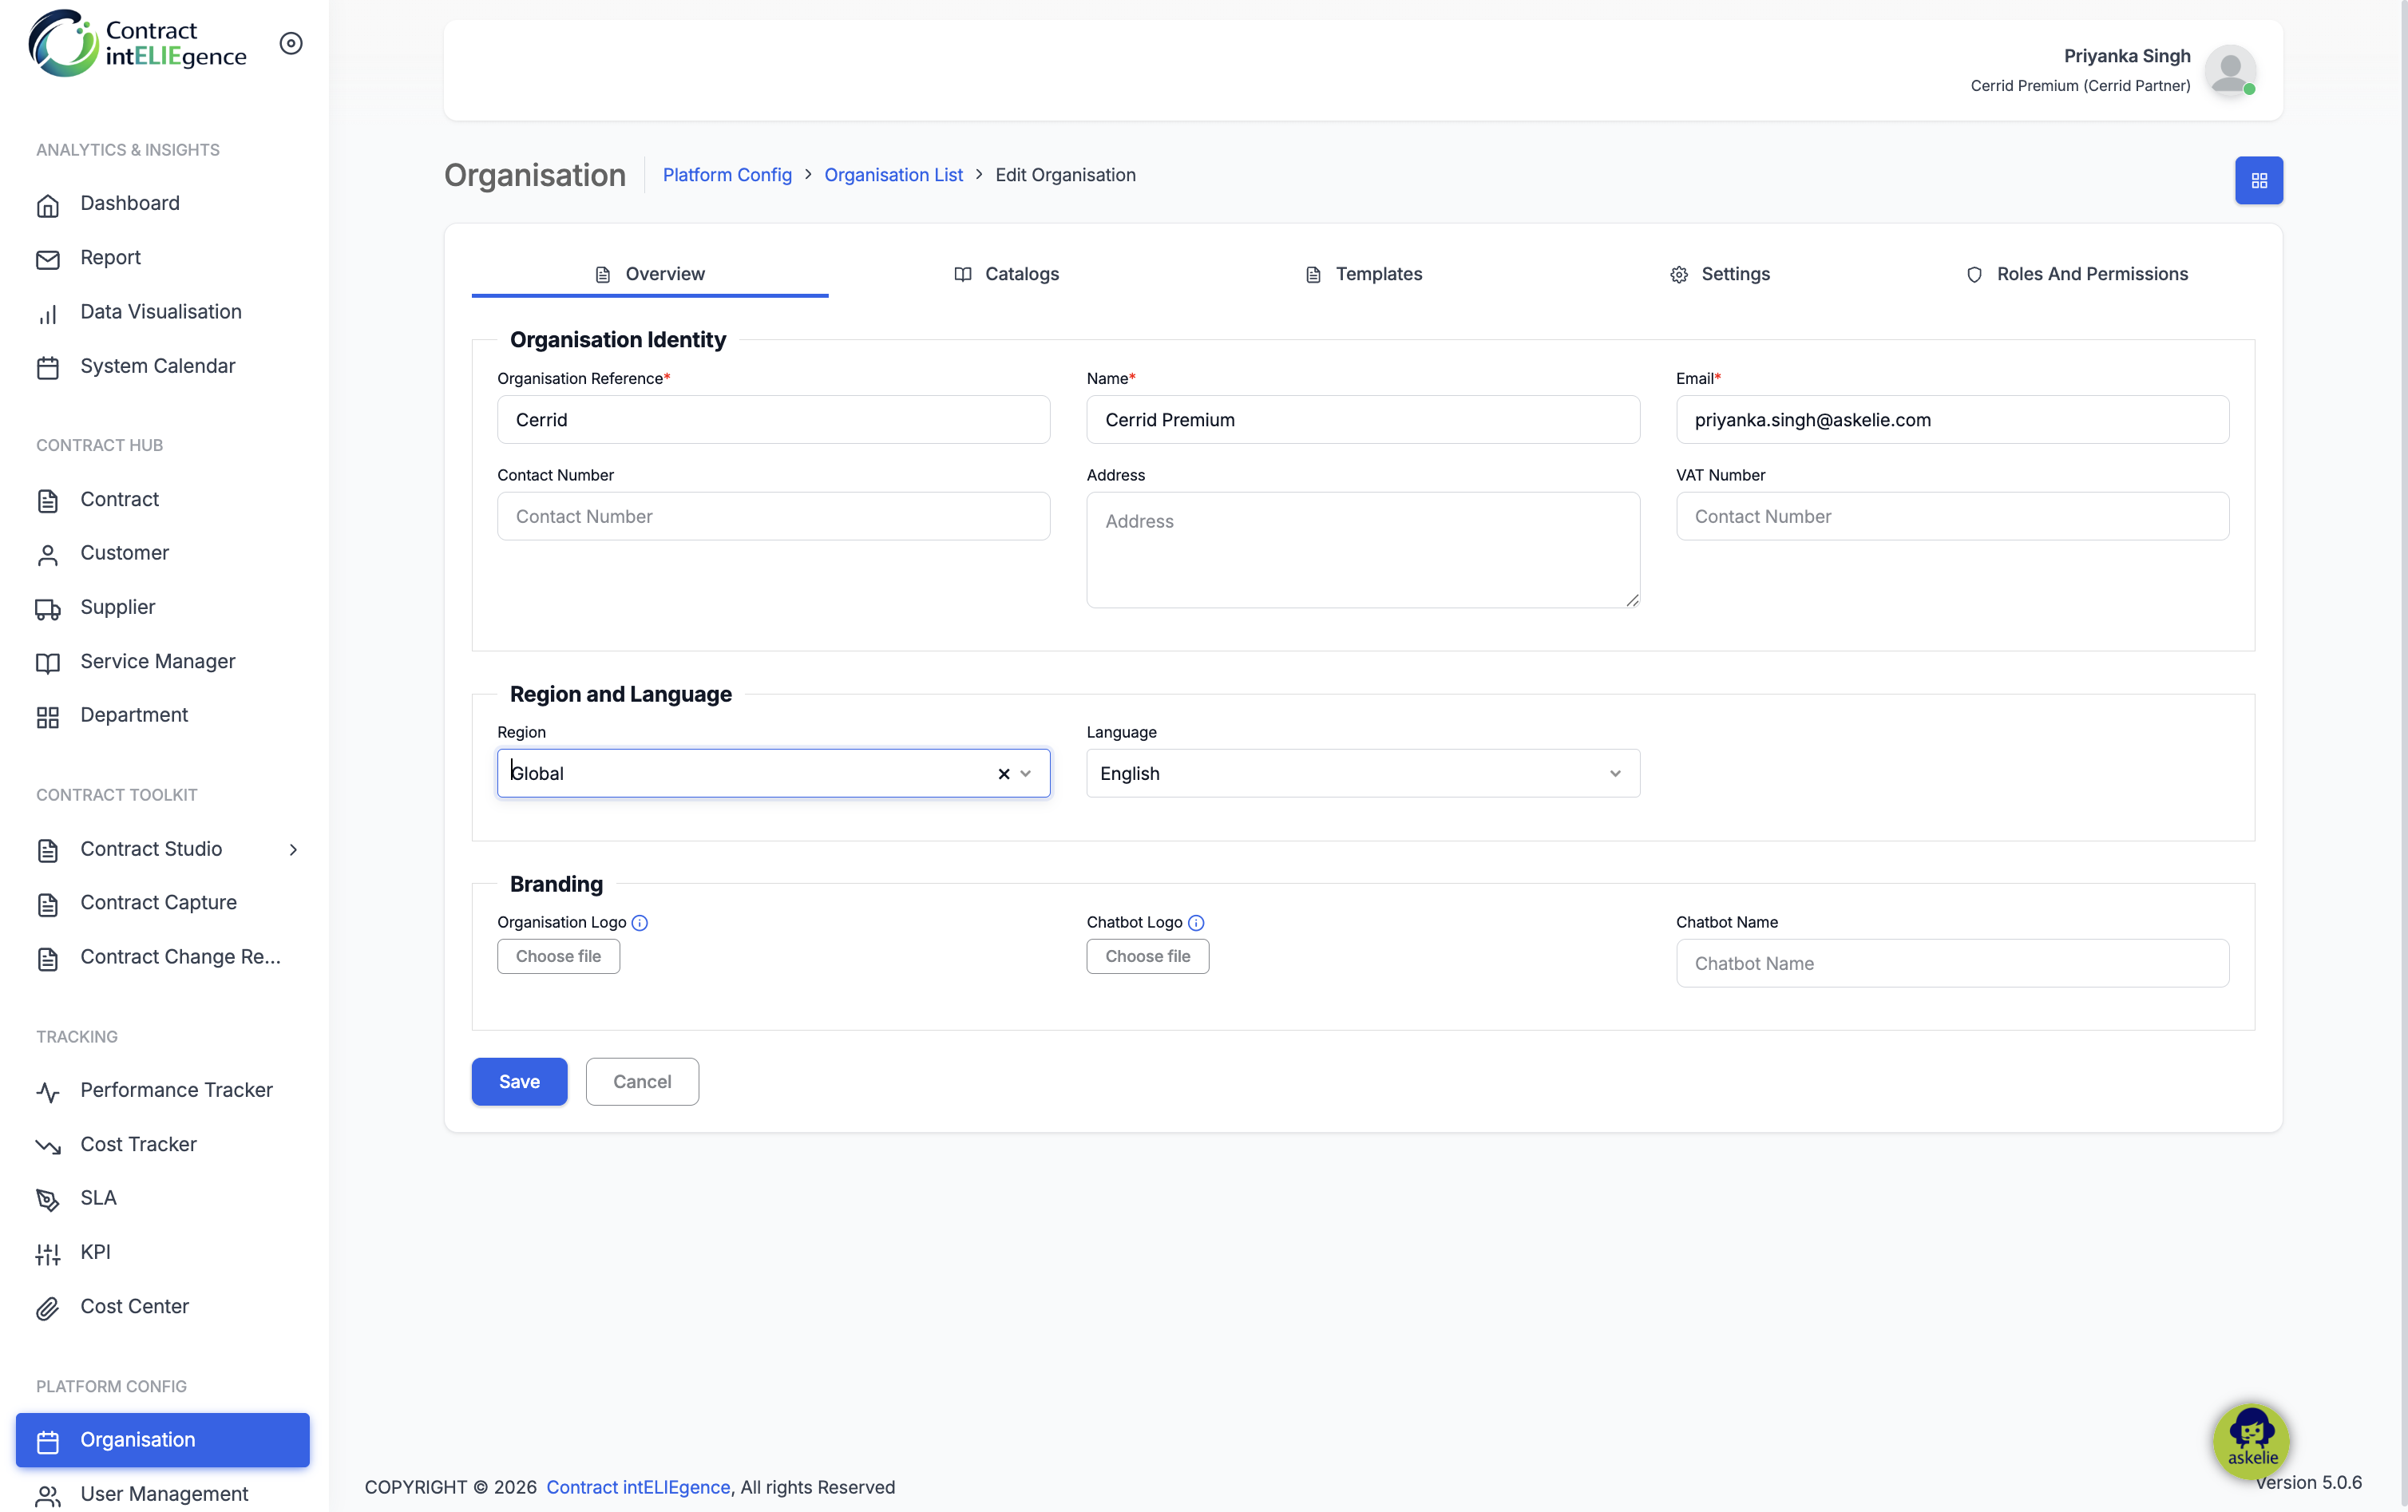The height and width of the screenshot is (1512, 2408).
Task: Click Service Manager book icon
Action: click(x=48, y=663)
